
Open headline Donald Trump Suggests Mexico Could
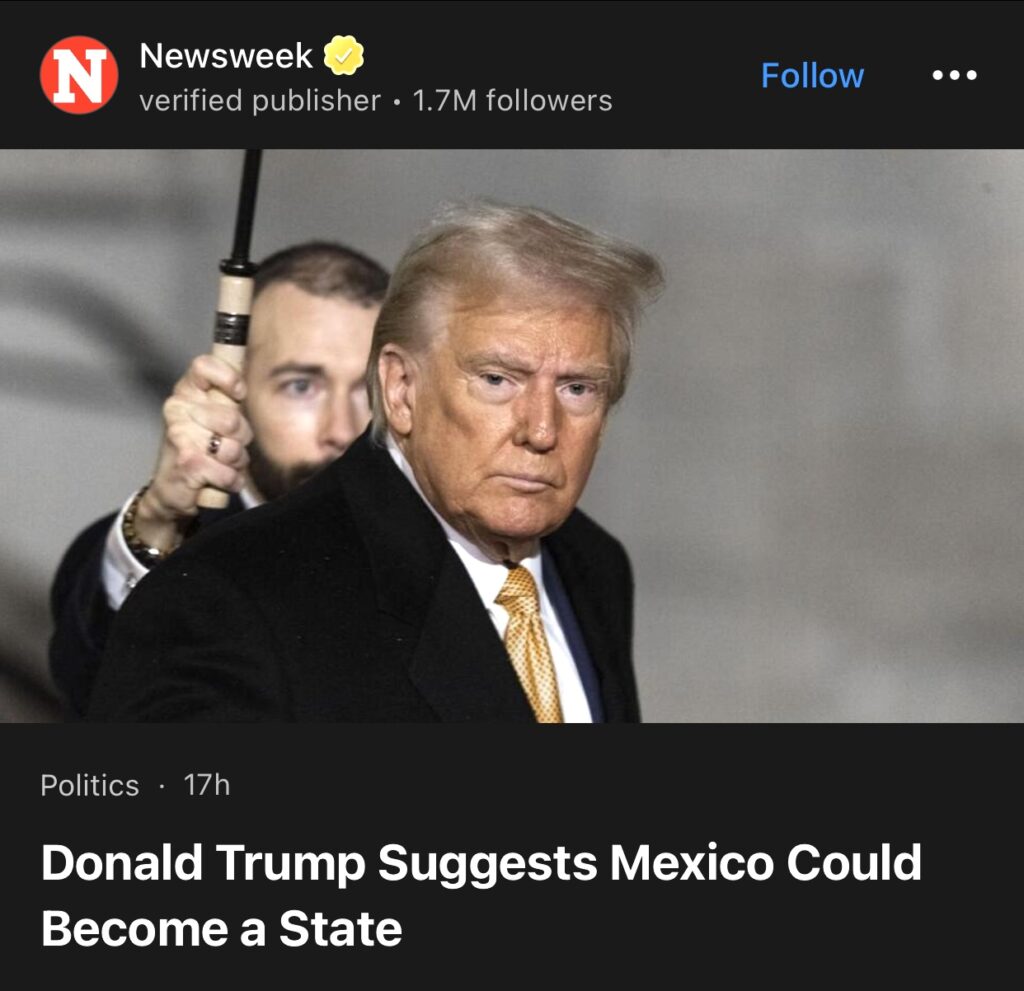pos(481,863)
